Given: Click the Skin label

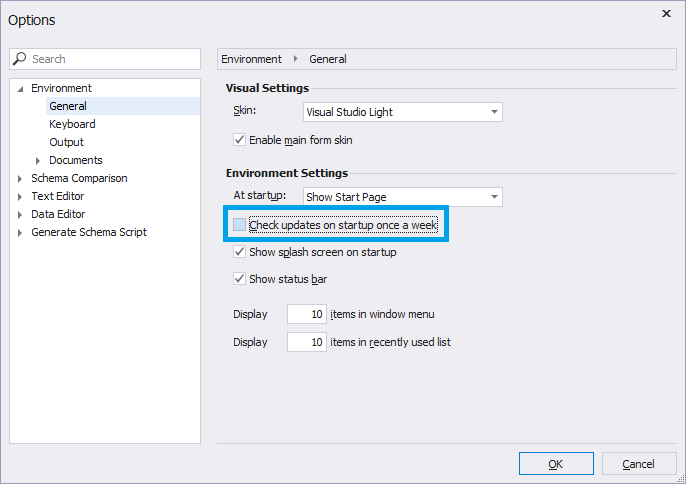Looking at the screenshot, I should tap(247, 112).
